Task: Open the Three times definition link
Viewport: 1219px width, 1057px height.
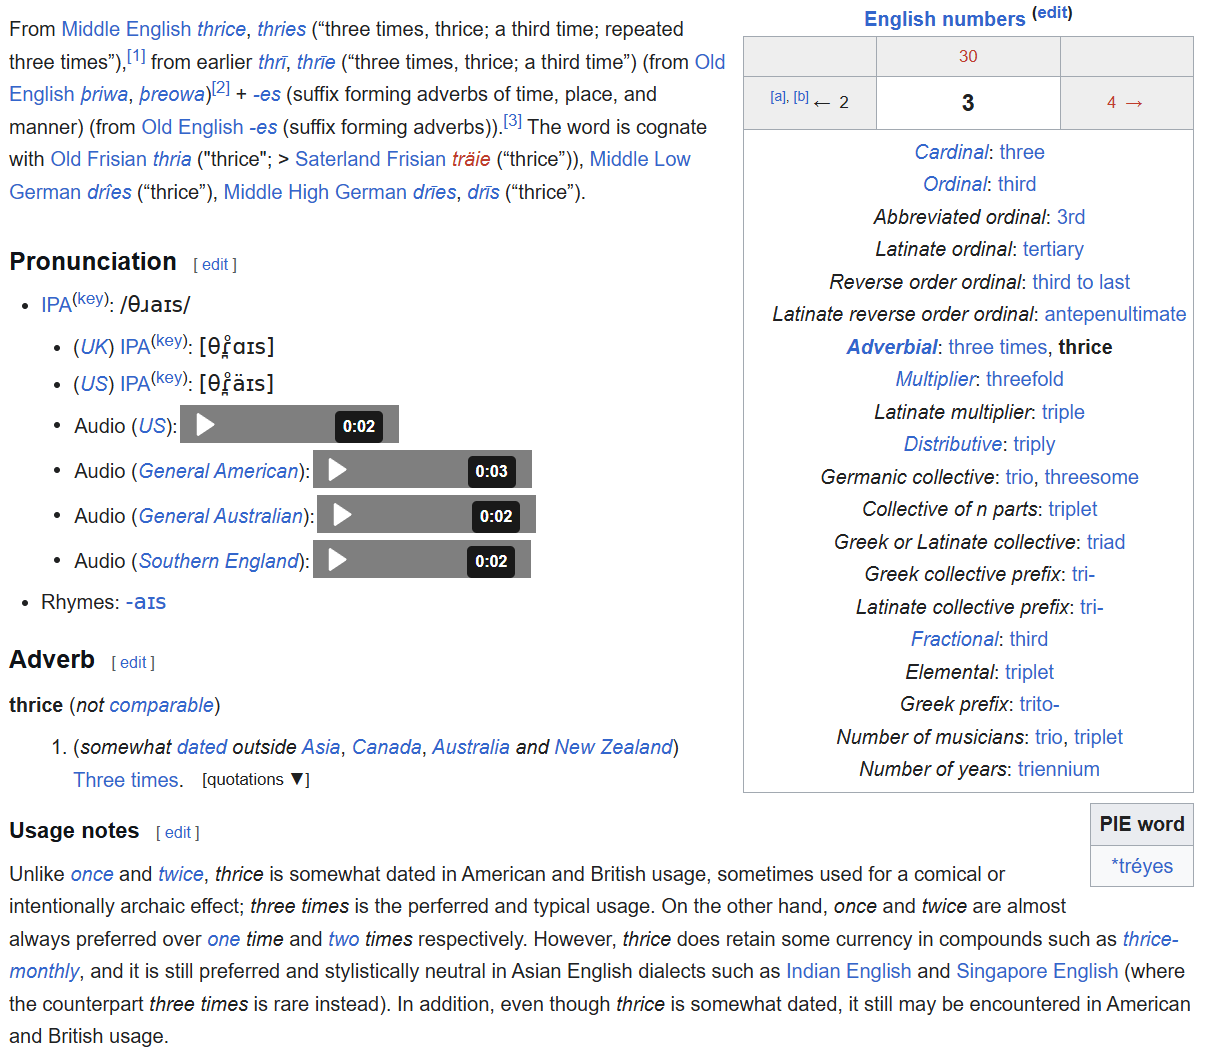Action: tap(126, 780)
